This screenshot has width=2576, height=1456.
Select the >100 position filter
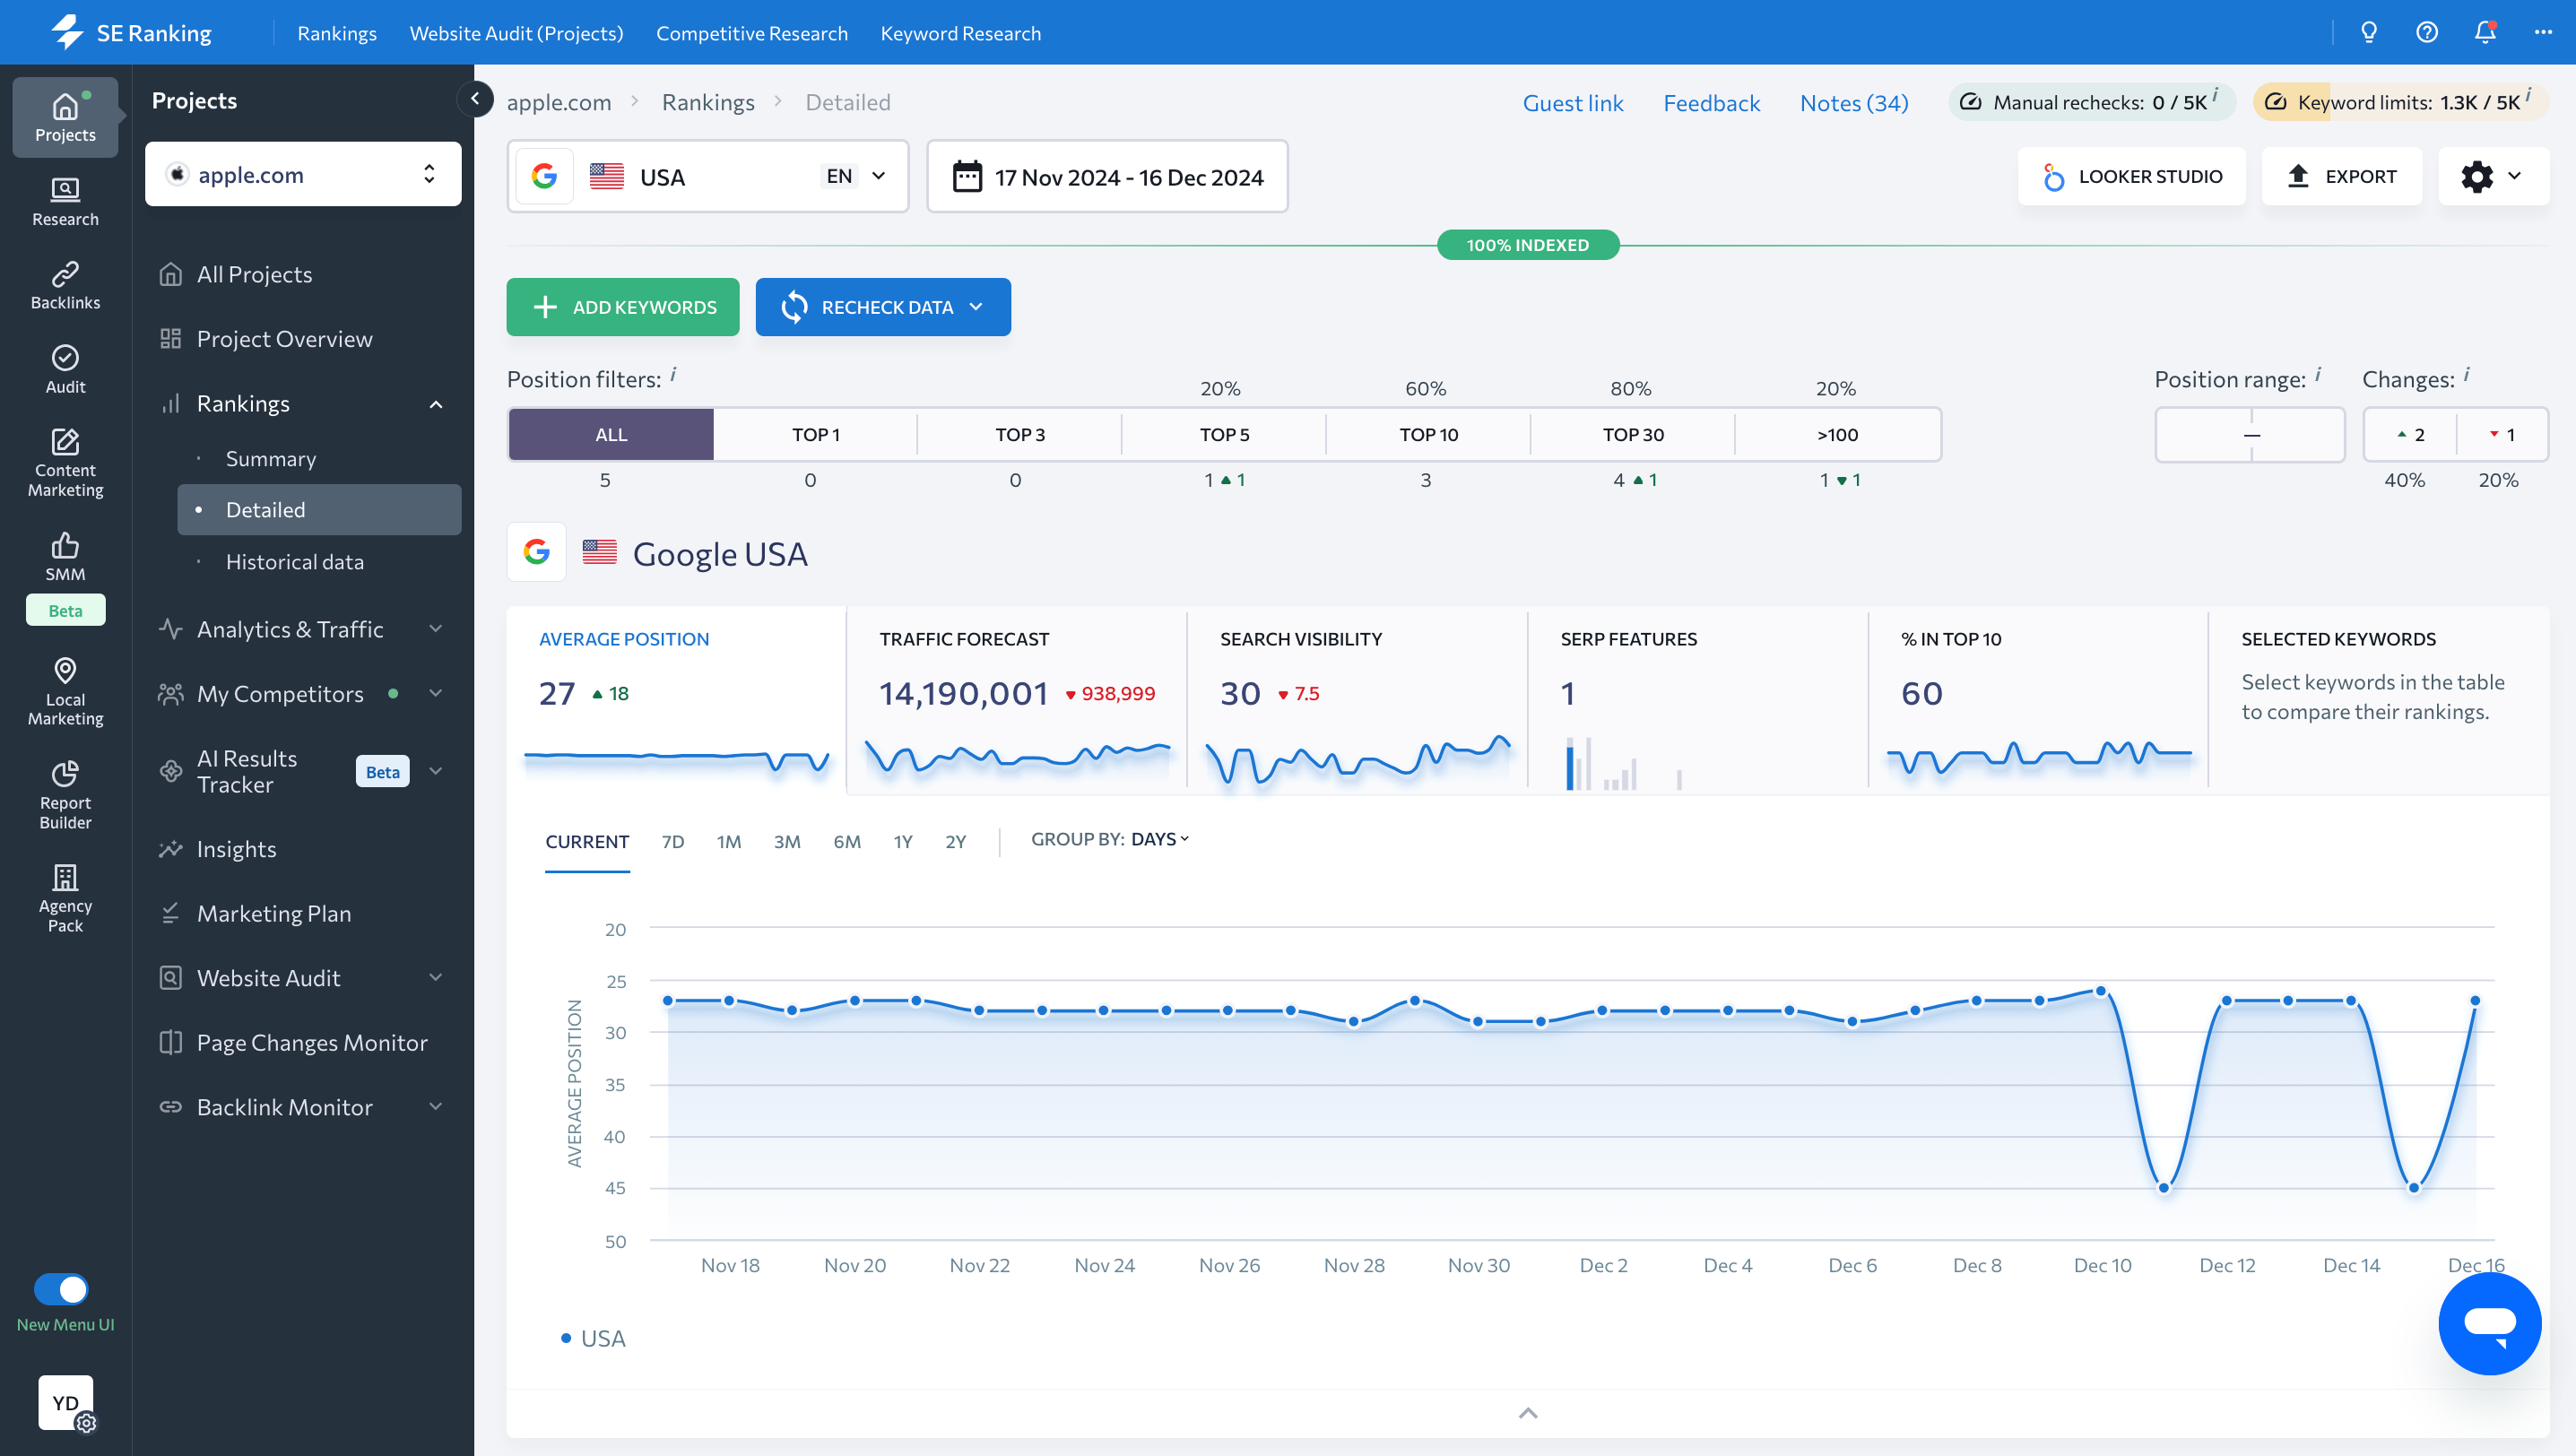[1837, 434]
